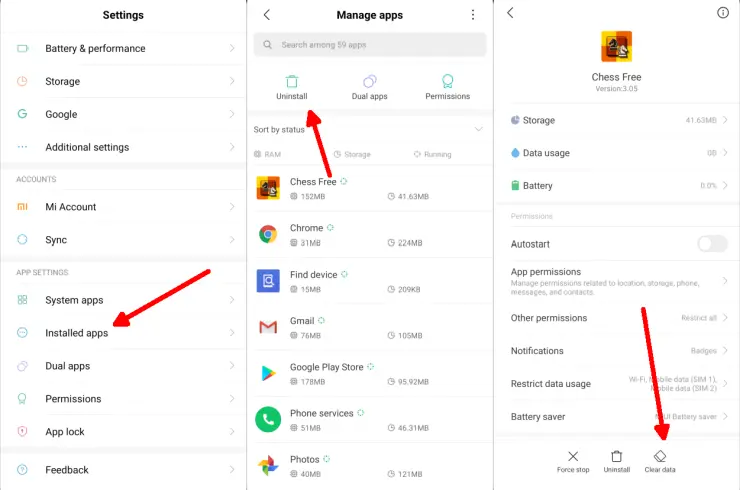
Task: Select the Chrome app name
Action: tap(306, 228)
